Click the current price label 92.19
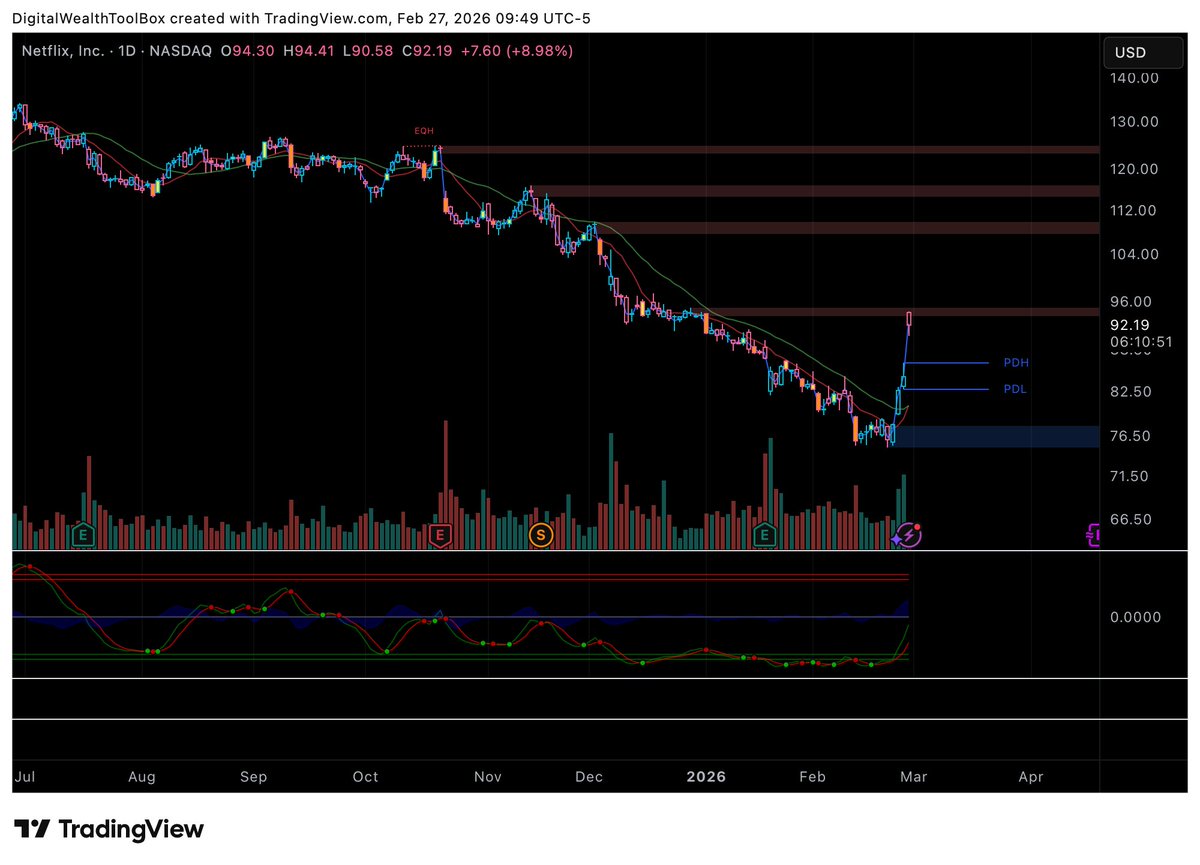Screen dimensions: 1200x865 tap(1129, 325)
